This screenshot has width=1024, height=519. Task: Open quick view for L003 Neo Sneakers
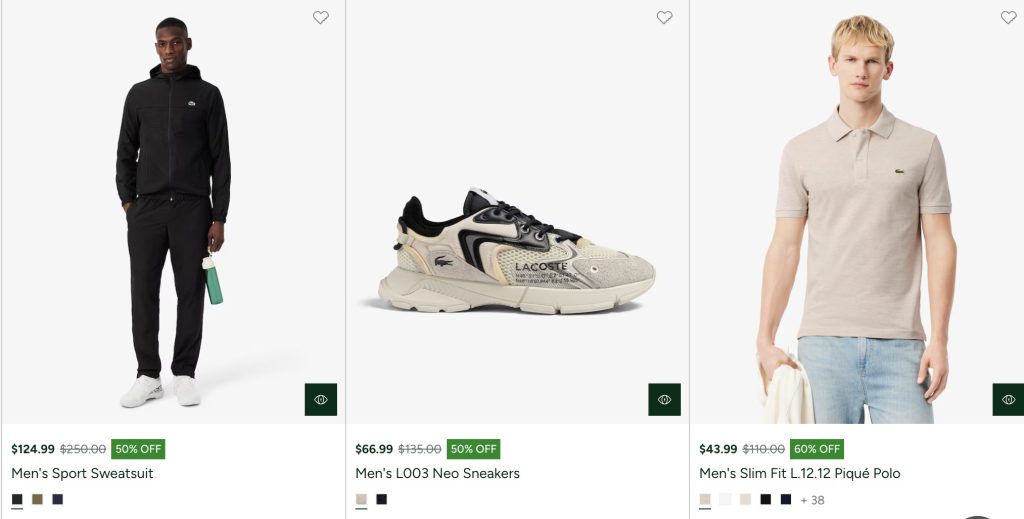click(x=664, y=399)
